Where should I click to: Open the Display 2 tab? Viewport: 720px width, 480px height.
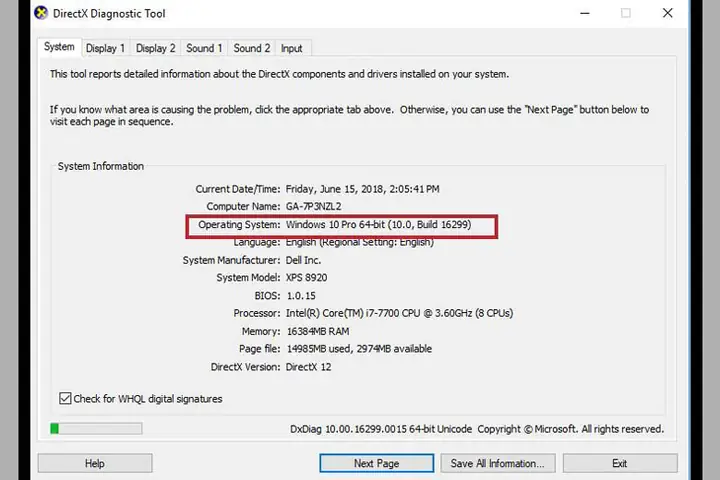click(156, 48)
